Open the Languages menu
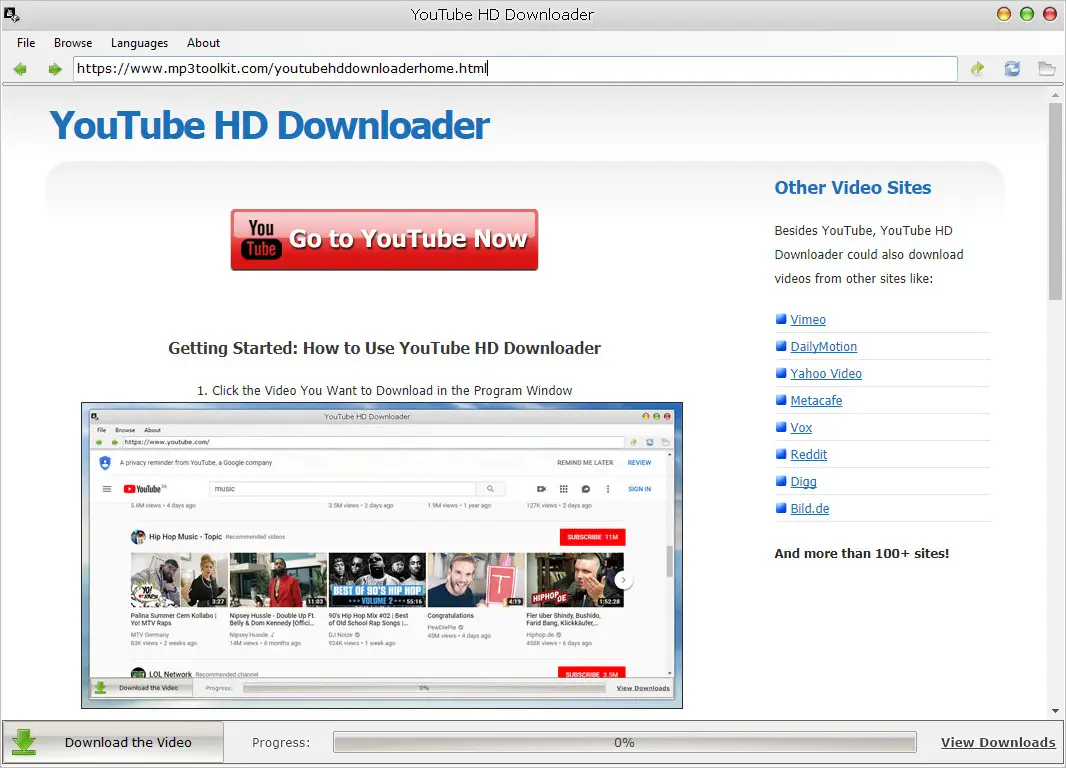 pos(139,43)
